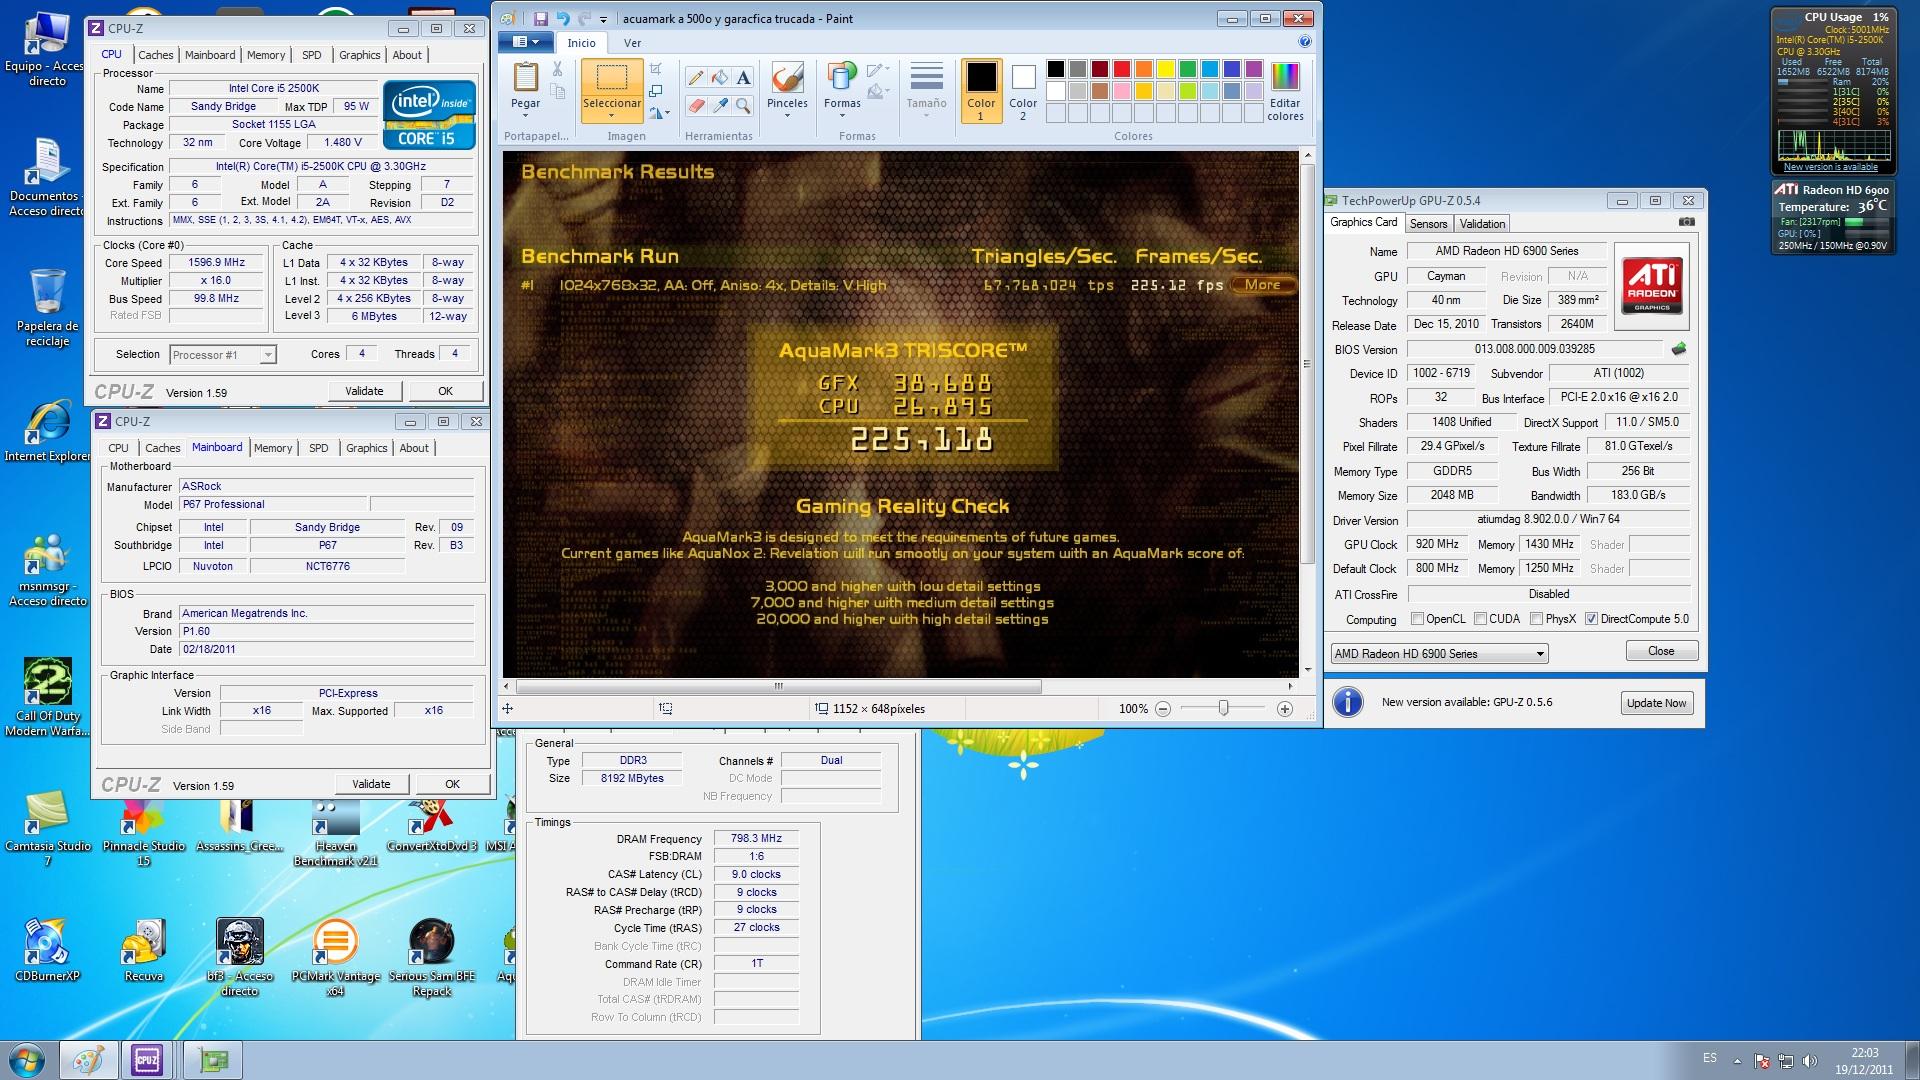The image size is (1920, 1080).
Task: Click New version is available link in gadget
Action: pos(1830,167)
